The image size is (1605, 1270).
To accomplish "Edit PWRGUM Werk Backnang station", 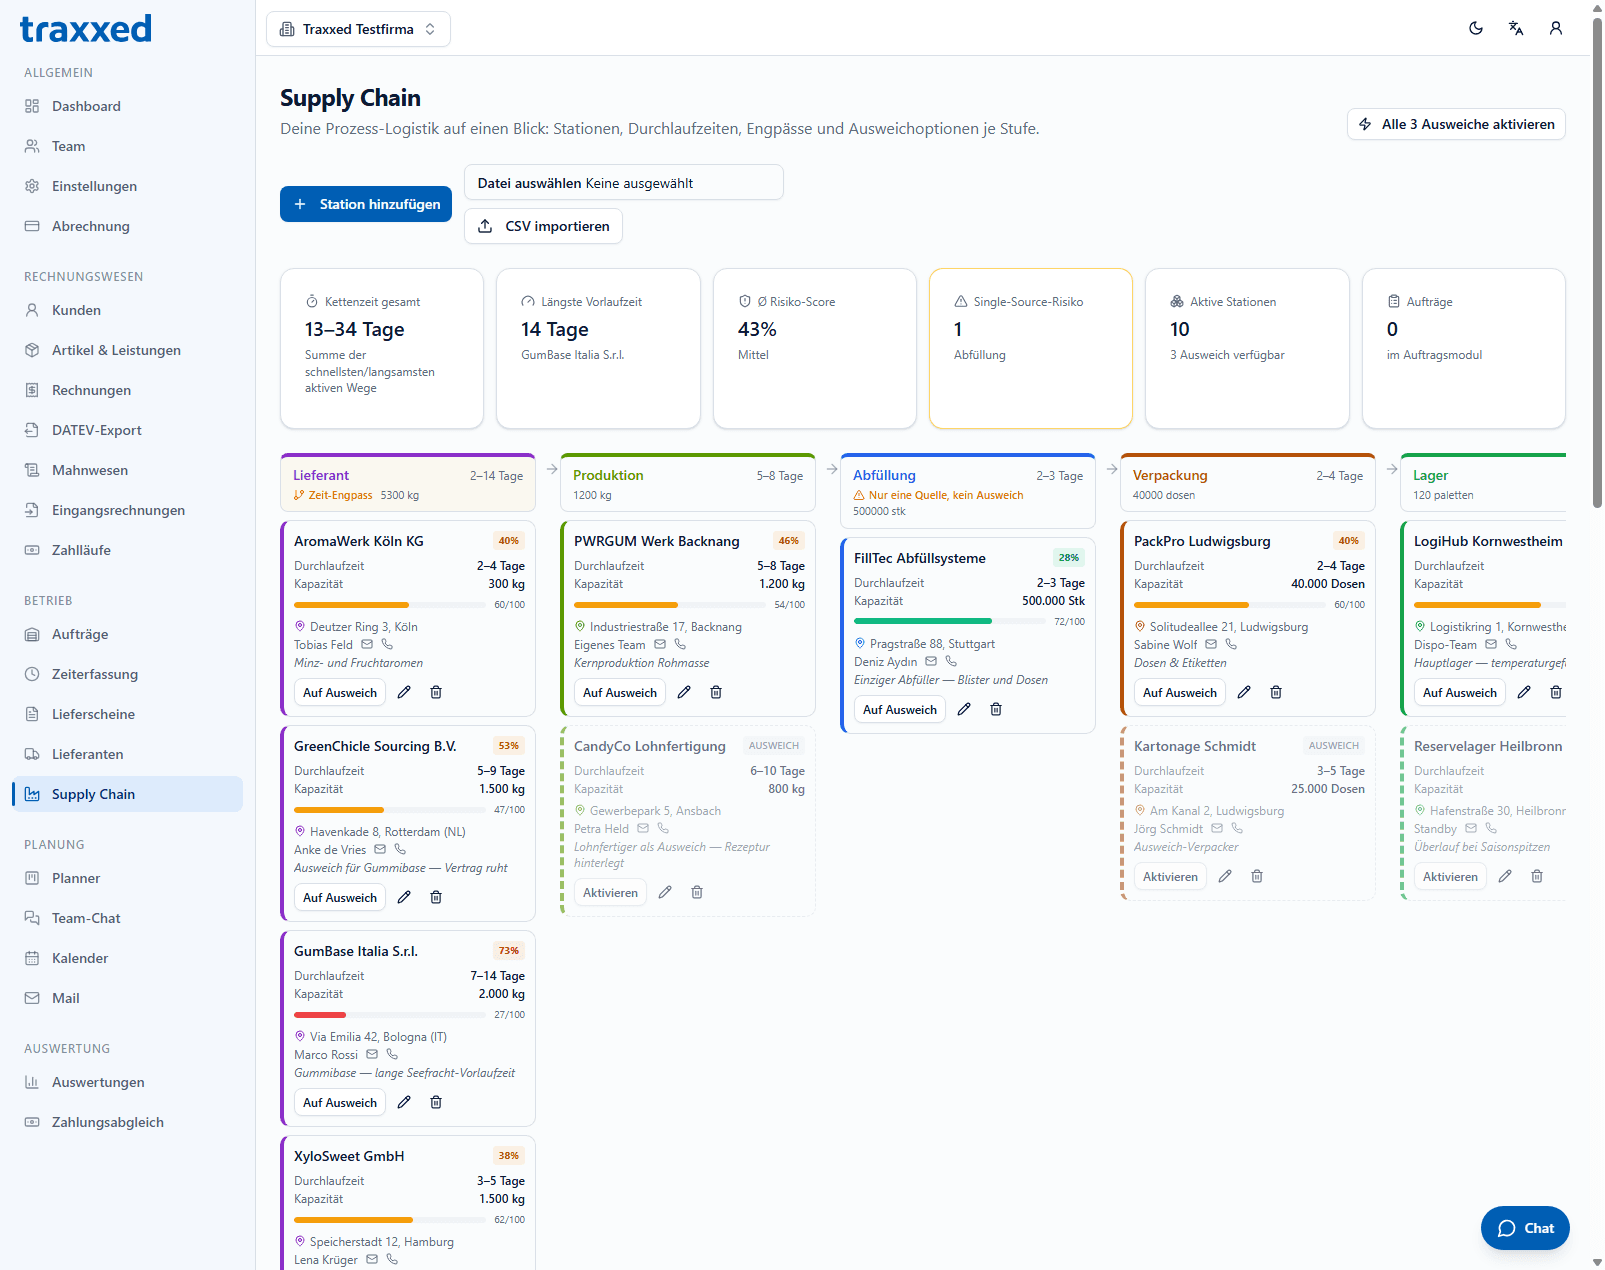I will pyautogui.click(x=684, y=692).
